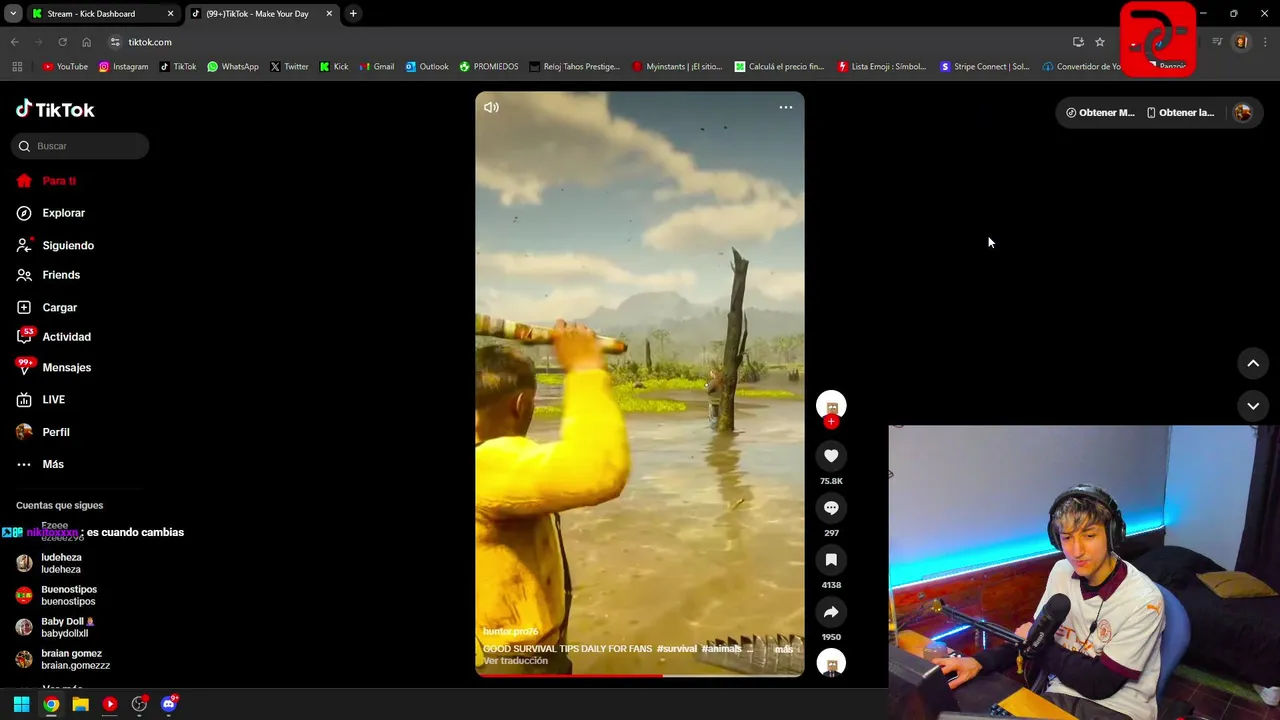This screenshot has height=720, width=1280.
Task: Mute the TikTok video sound
Action: pos(491,107)
